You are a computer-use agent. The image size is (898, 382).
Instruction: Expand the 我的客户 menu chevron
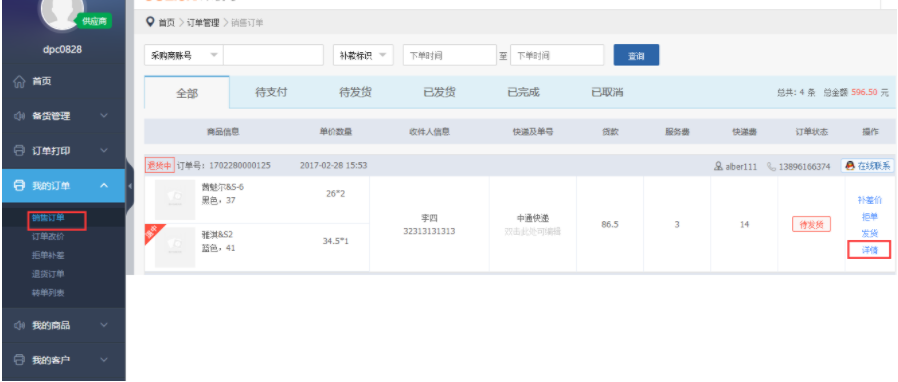(x=104, y=360)
